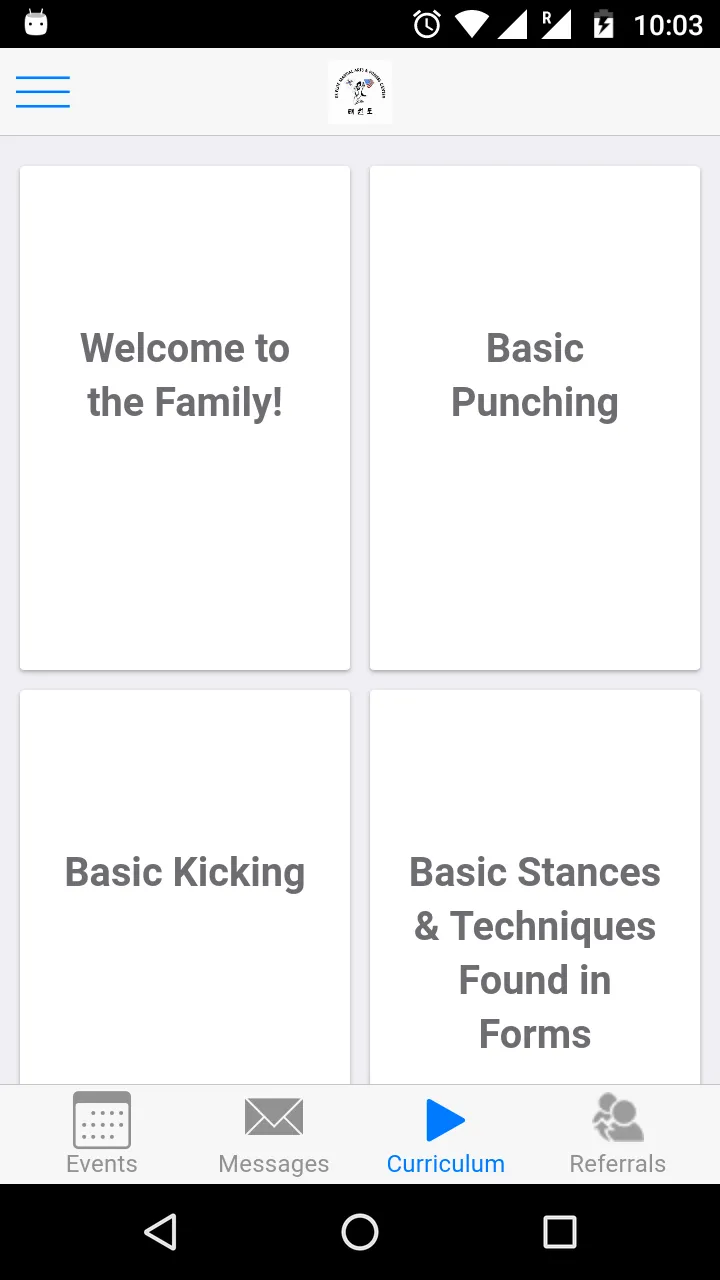Tap the Android home button
The image size is (720, 1280).
pyautogui.click(x=360, y=1232)
